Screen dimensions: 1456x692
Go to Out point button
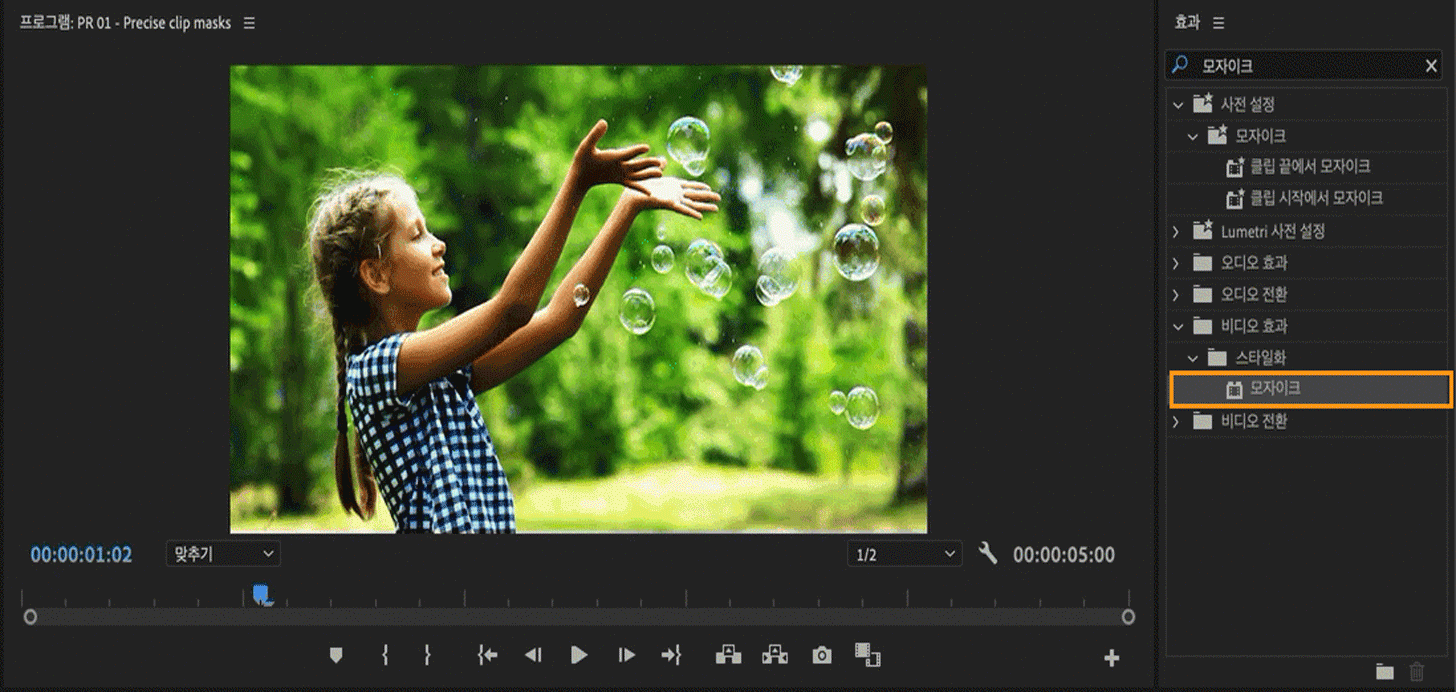tap(671, 655)
